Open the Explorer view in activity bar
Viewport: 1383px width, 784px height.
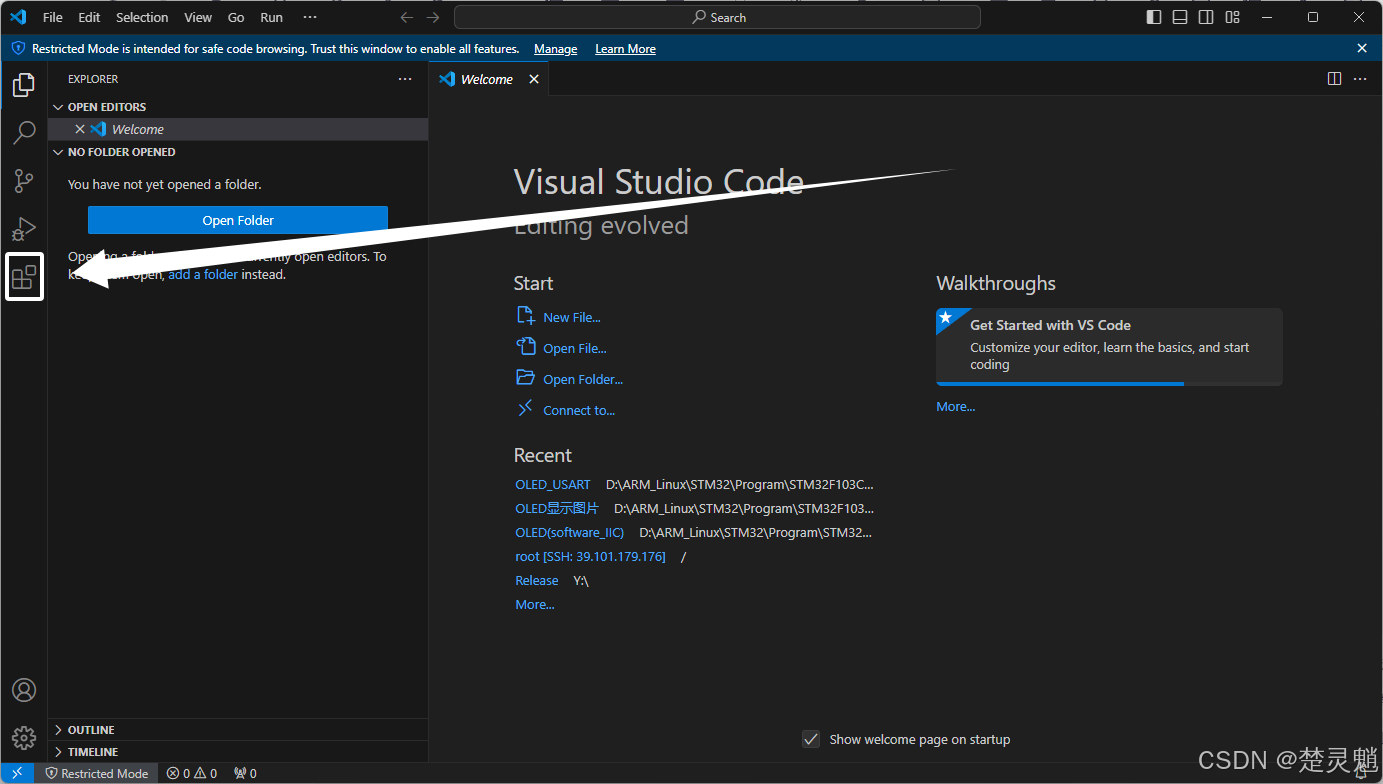[x=24, y=85]
